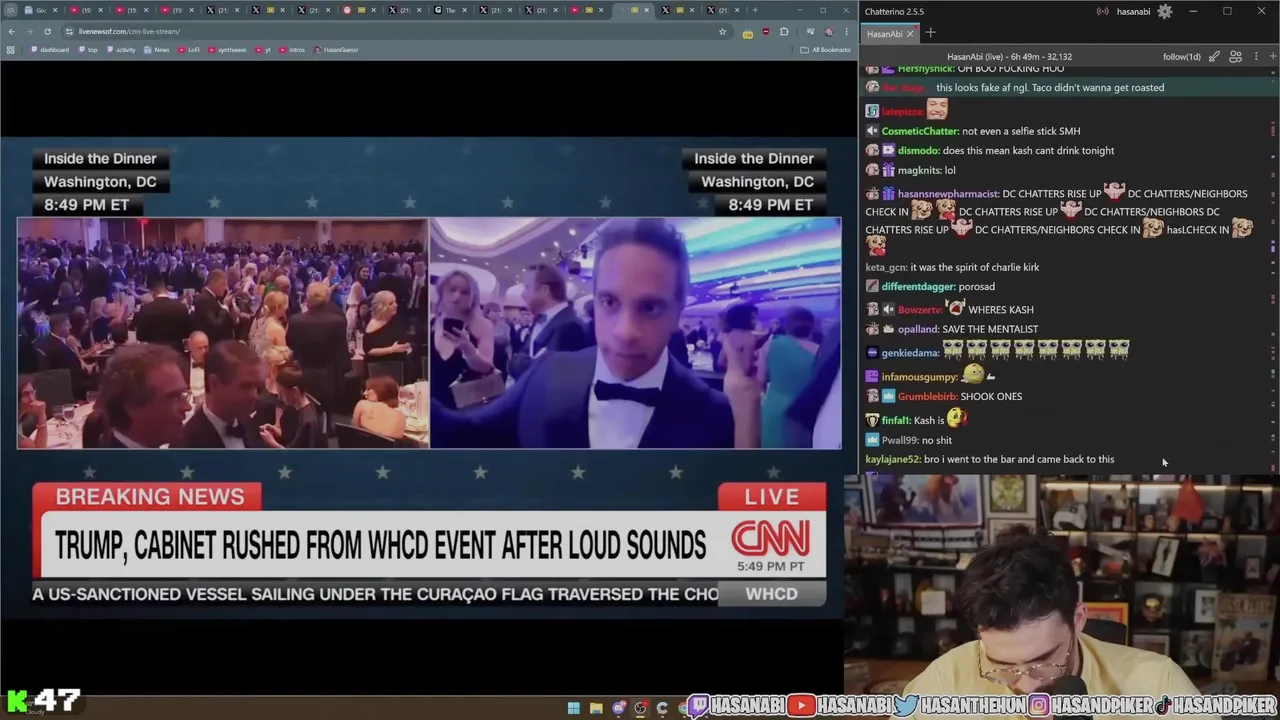Click username differentdagger in chat
This screenshot has height=720, width=1280.
click(x=918, y=287)
